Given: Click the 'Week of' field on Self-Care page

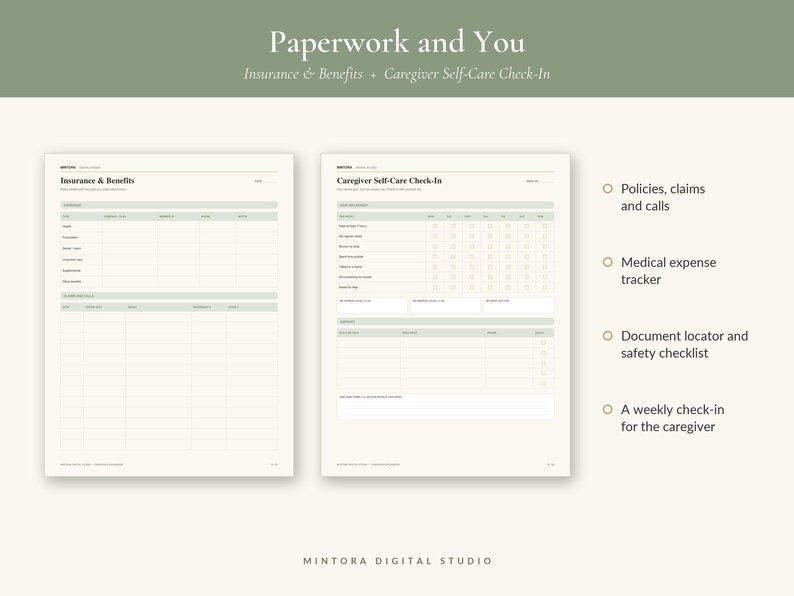Looking at the screenshot, I should click(540, 181).
